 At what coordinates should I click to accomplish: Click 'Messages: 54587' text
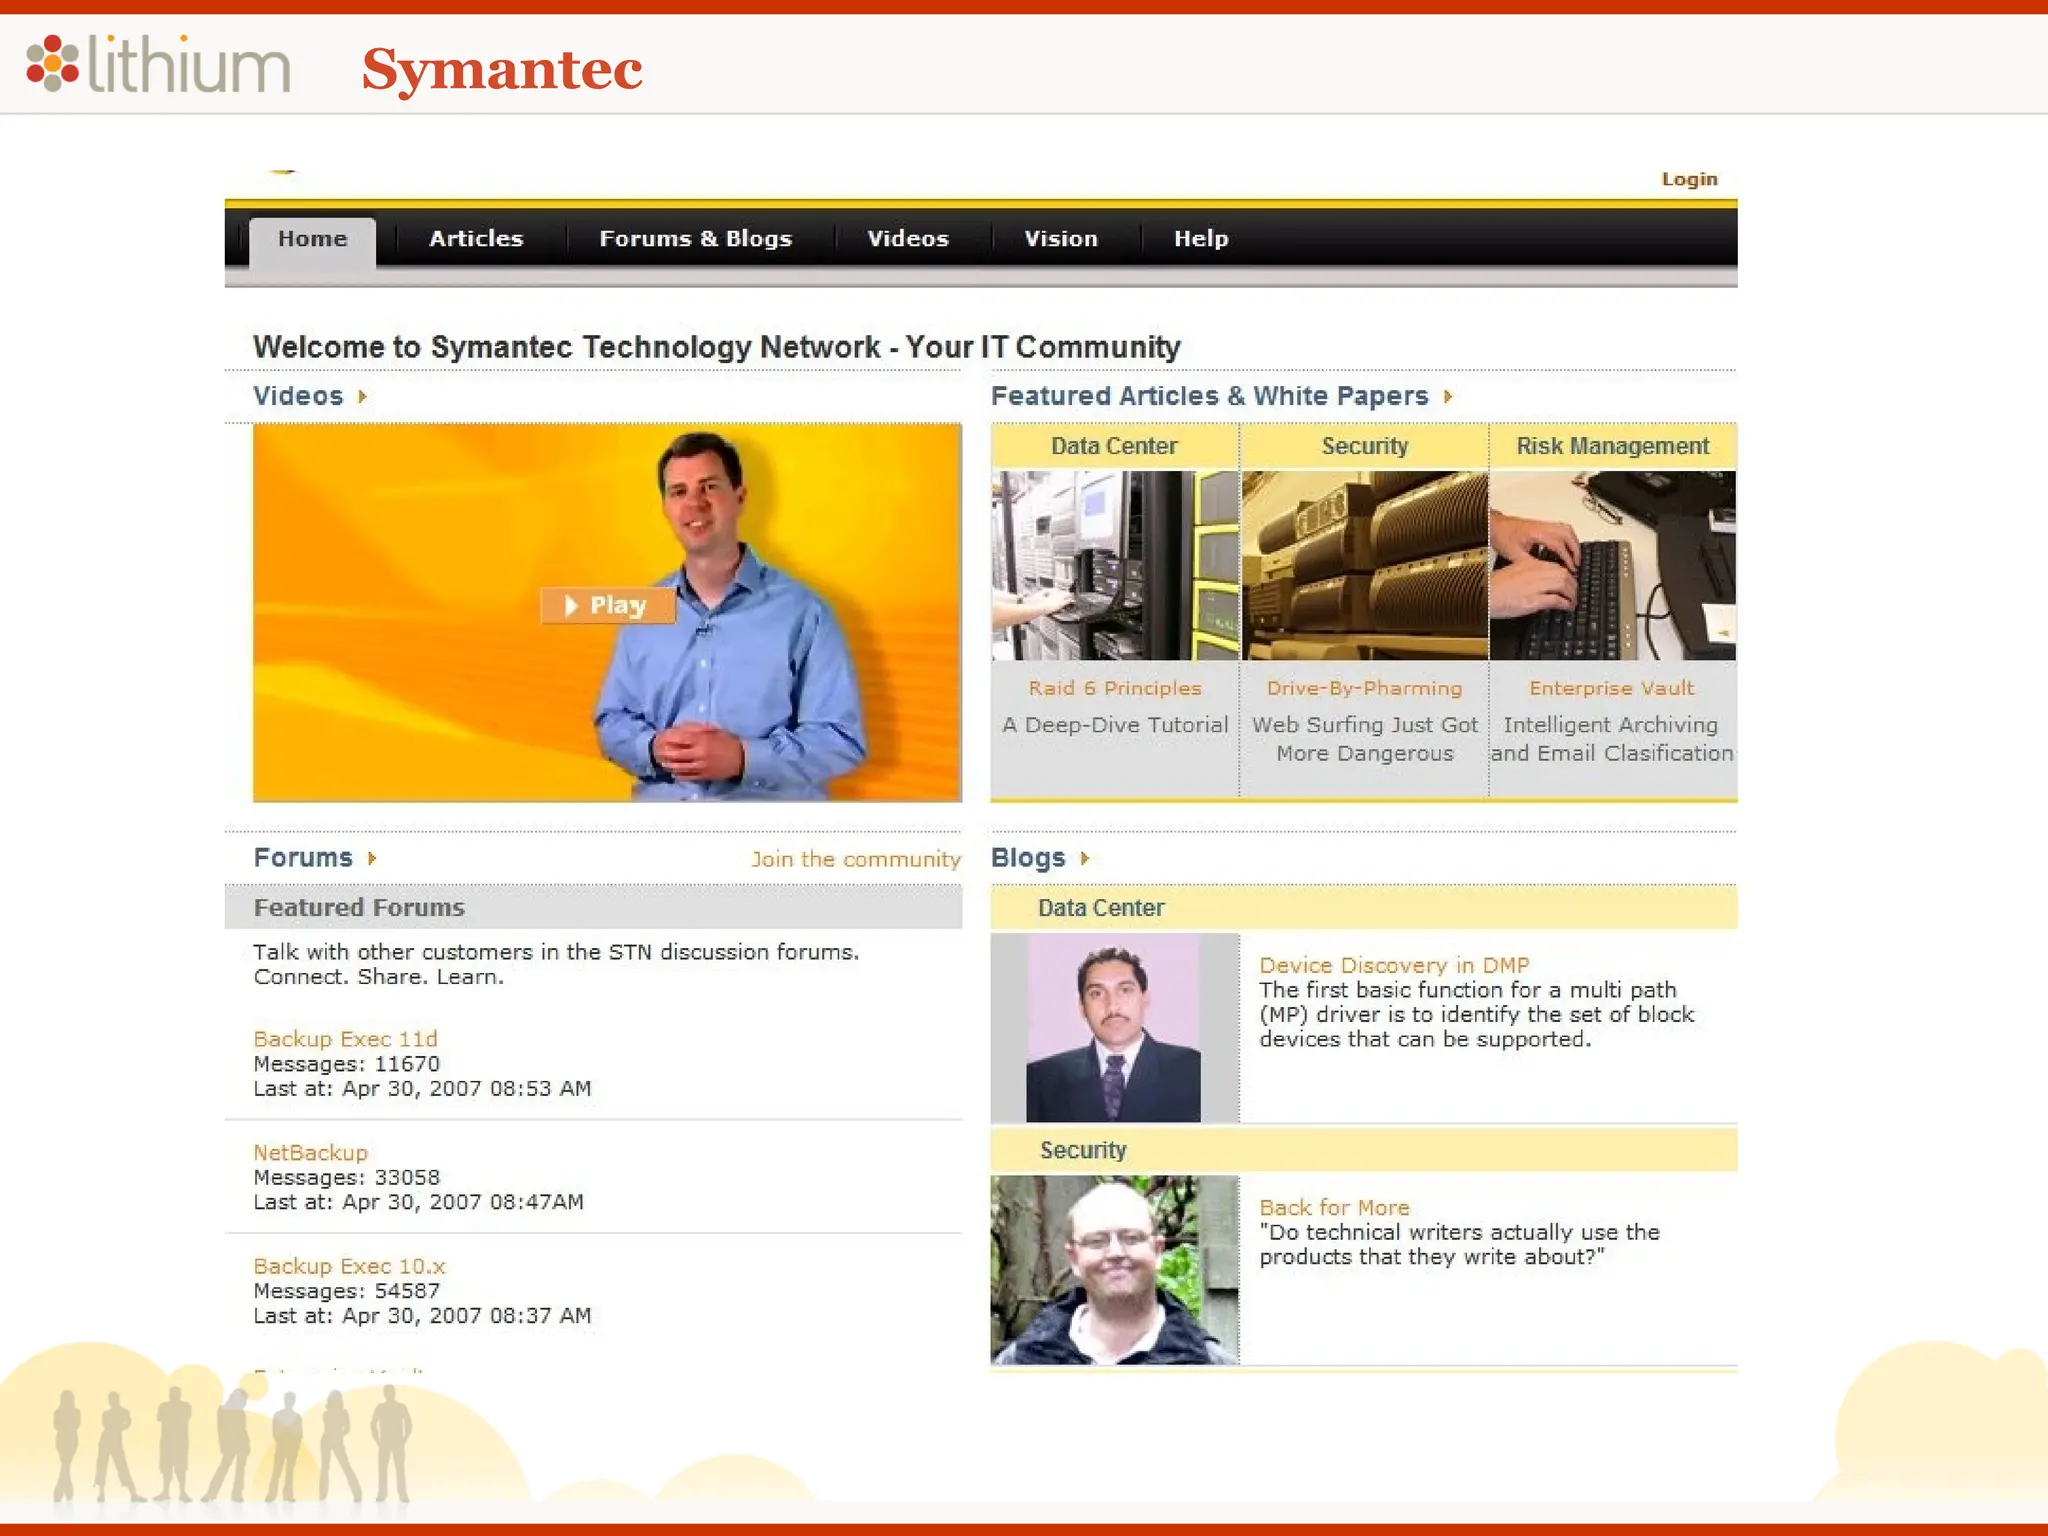coord(346,1291)
